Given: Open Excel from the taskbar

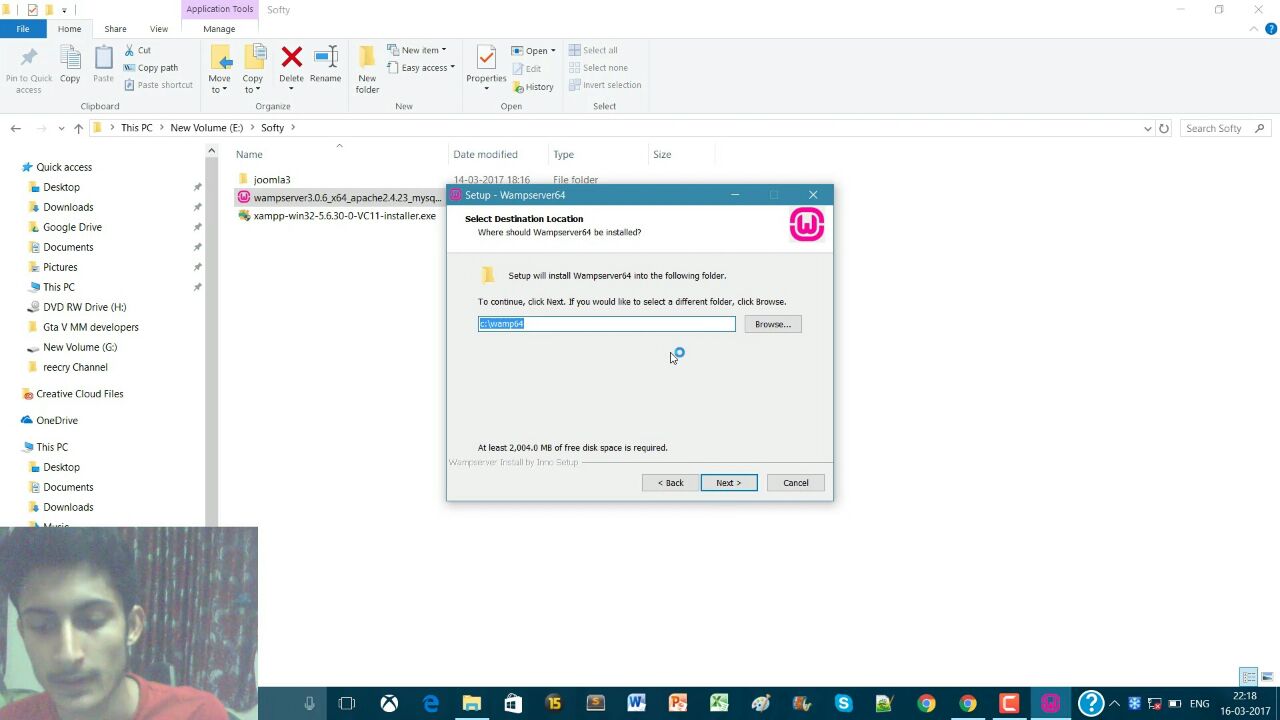Looking at the screenshot, I should (719, 704).
